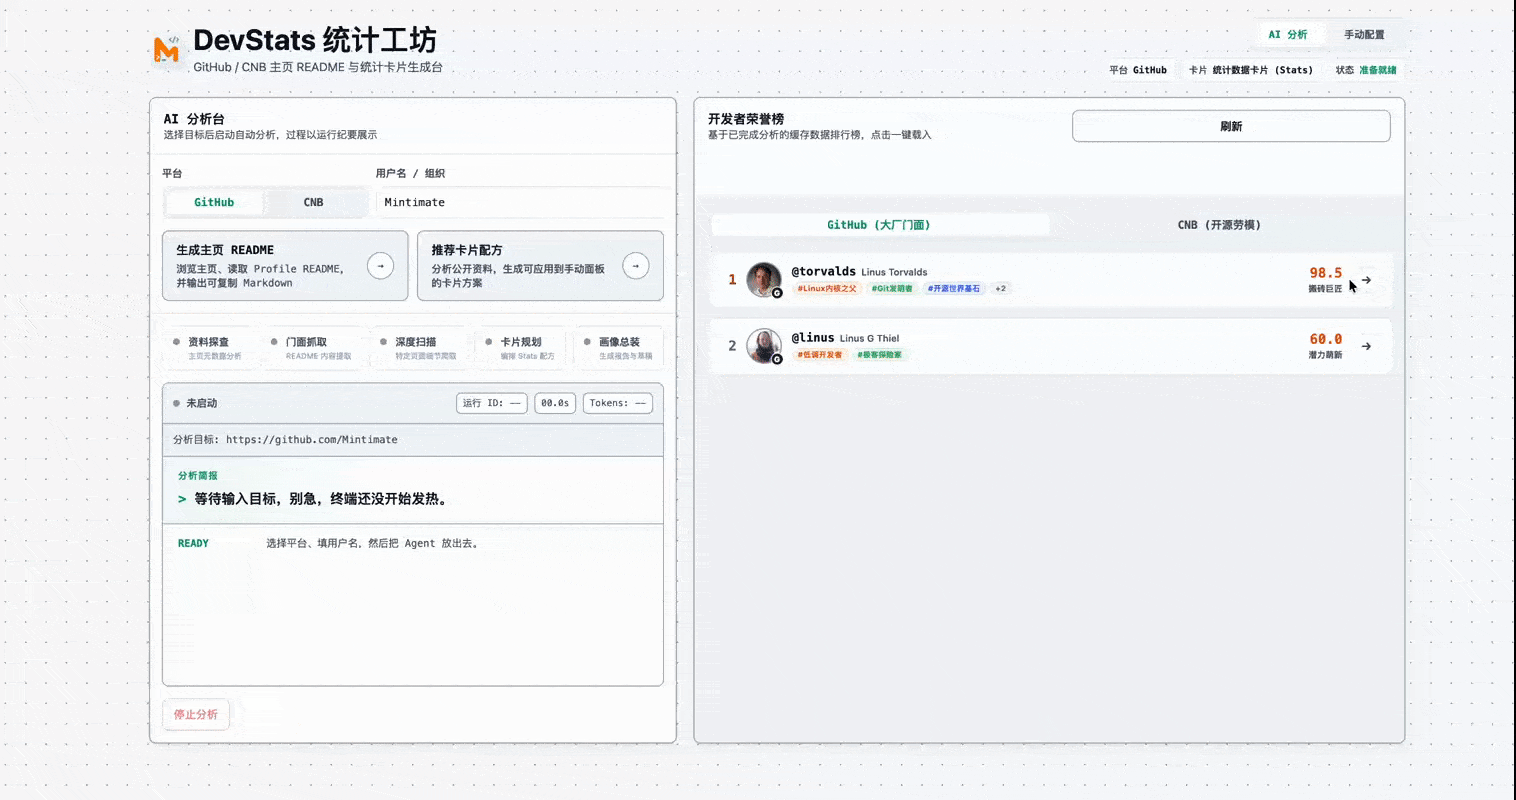Click the 刷新 refresh button
Screen dimensions: 1516x800
click(1231, 126)
